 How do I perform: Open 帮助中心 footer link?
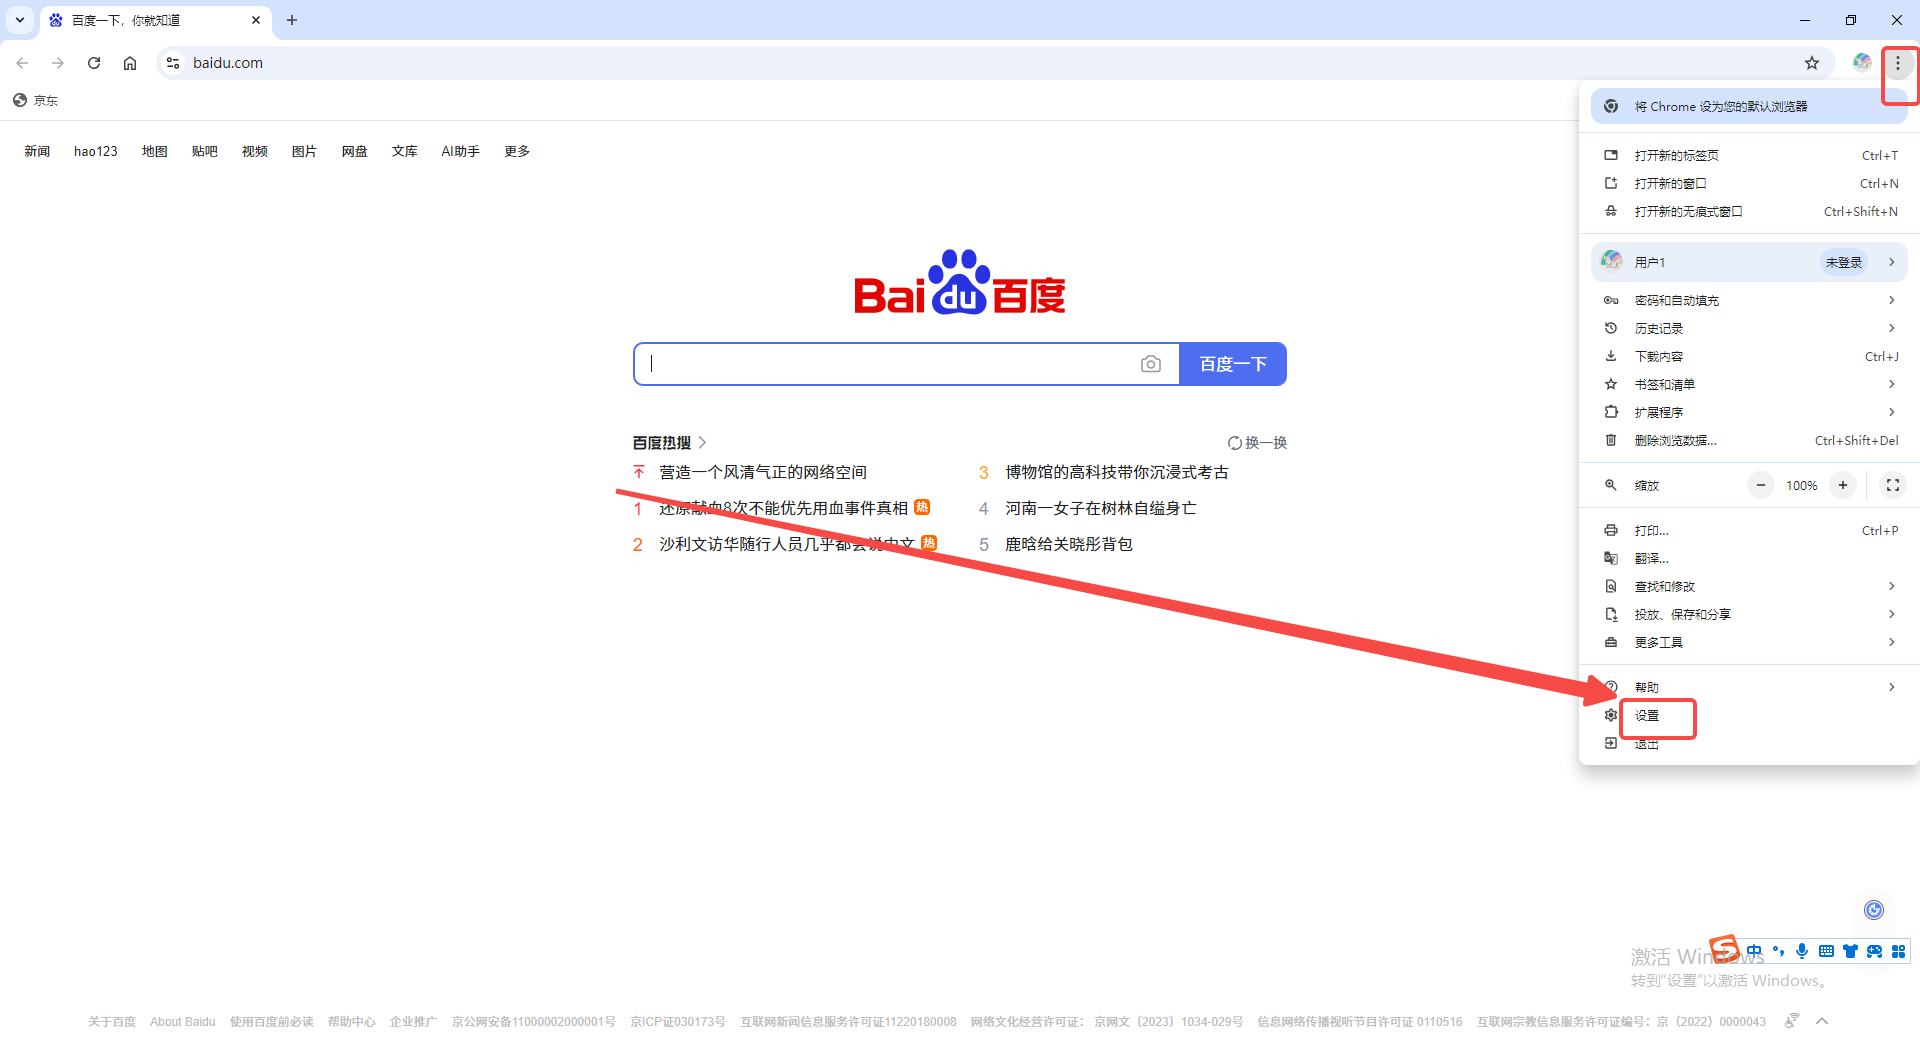pos(351,1022)
